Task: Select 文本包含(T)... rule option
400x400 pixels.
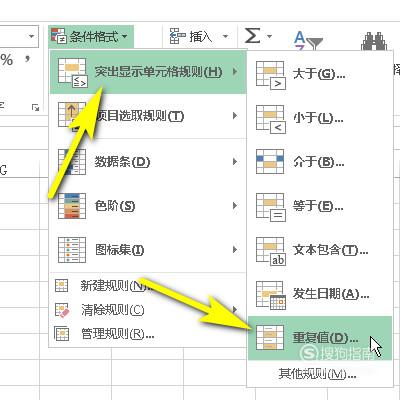Action: pyautogui.click(x=319, y=250)
